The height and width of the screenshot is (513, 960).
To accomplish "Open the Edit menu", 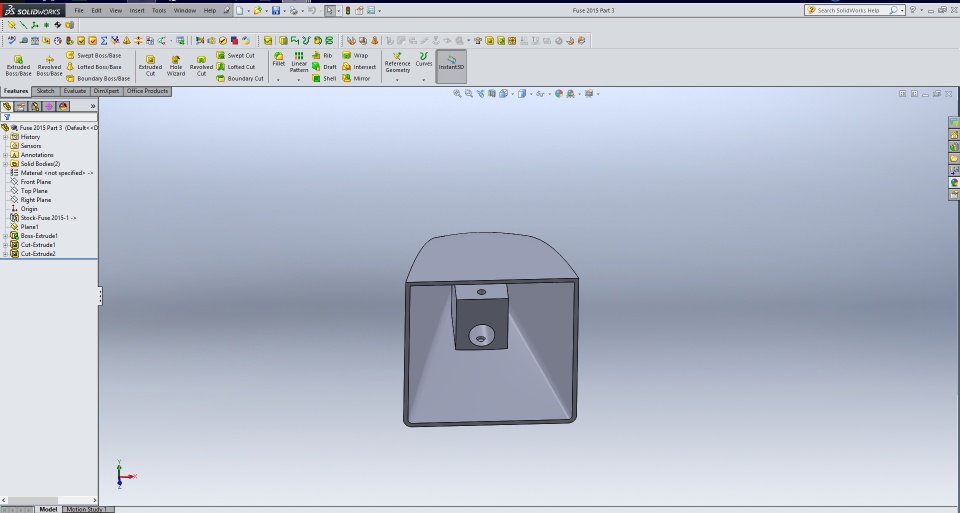I will [x=97, y=10].
